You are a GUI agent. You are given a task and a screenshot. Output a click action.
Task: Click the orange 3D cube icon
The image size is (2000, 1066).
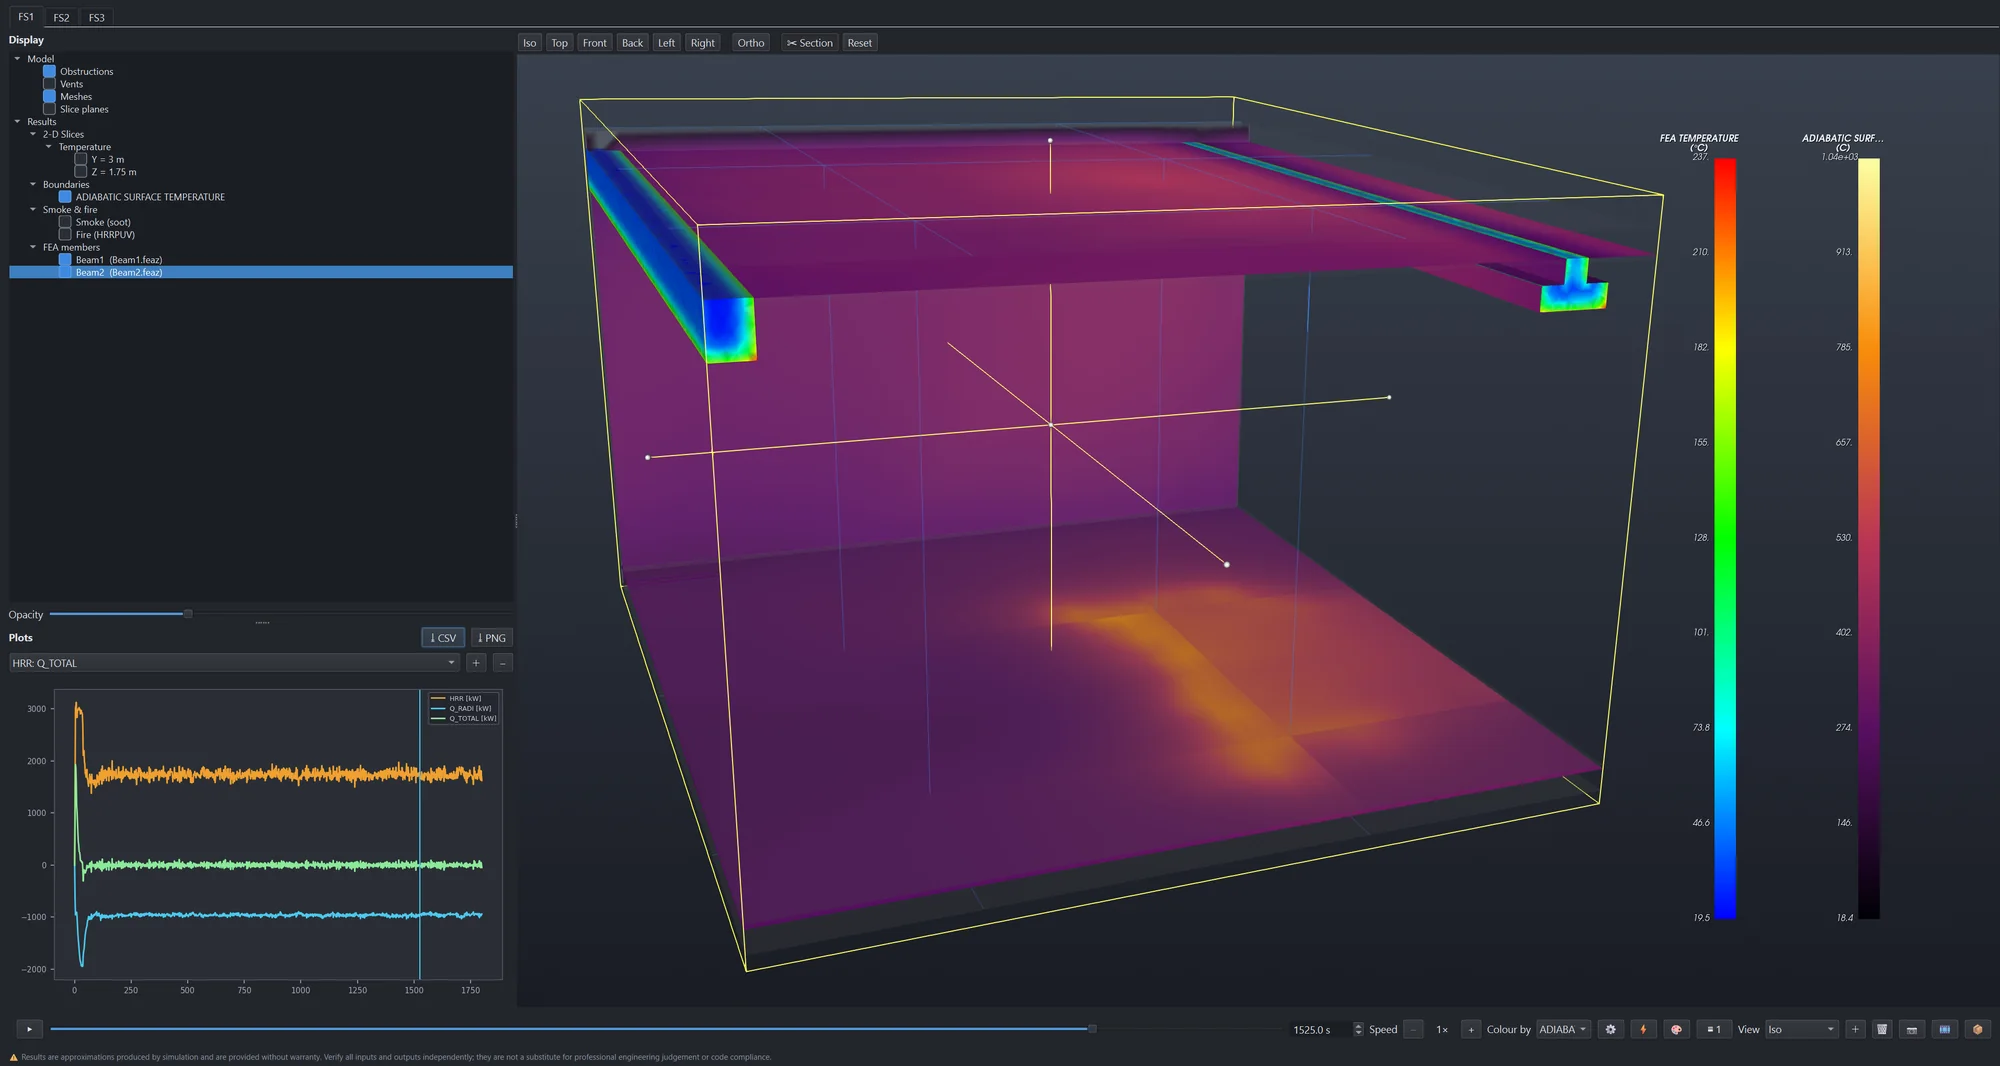[x=1977, y=1029]
